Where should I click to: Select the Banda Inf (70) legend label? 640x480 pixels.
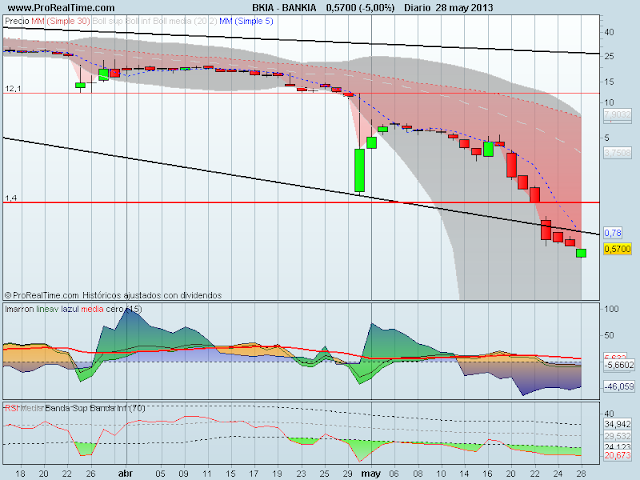point(117,408)
